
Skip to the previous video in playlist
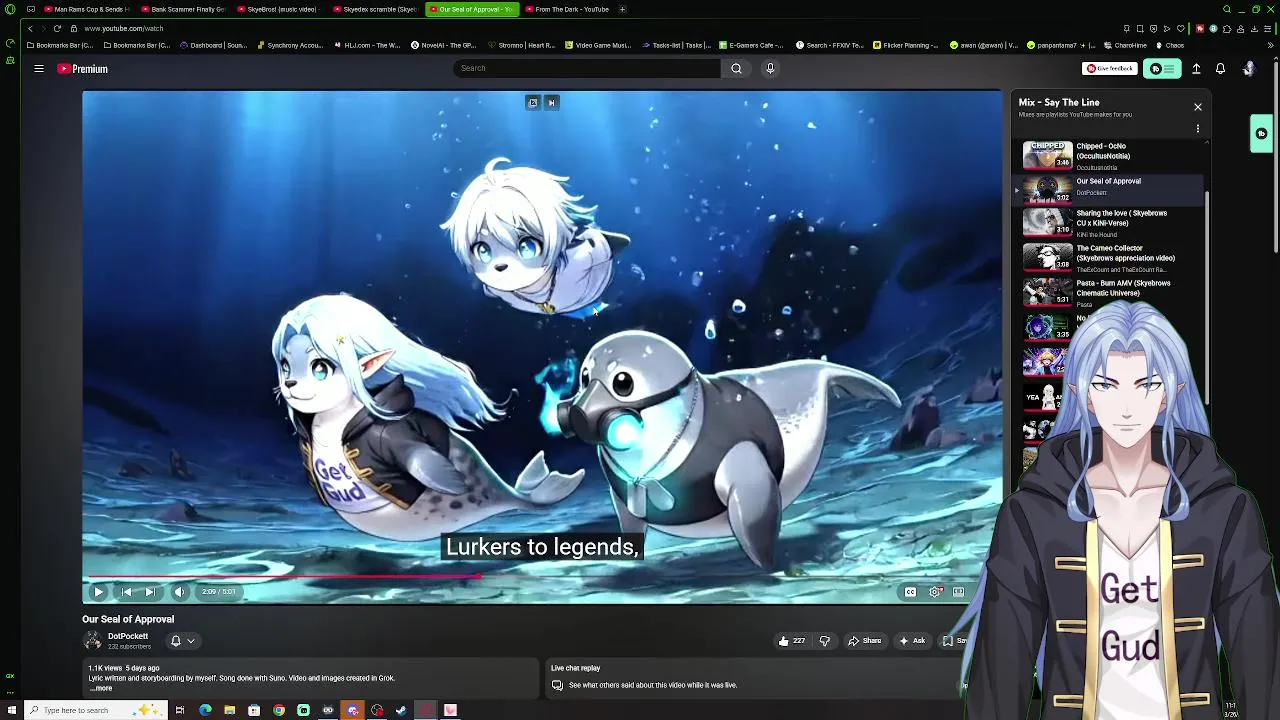click(126, 592)
